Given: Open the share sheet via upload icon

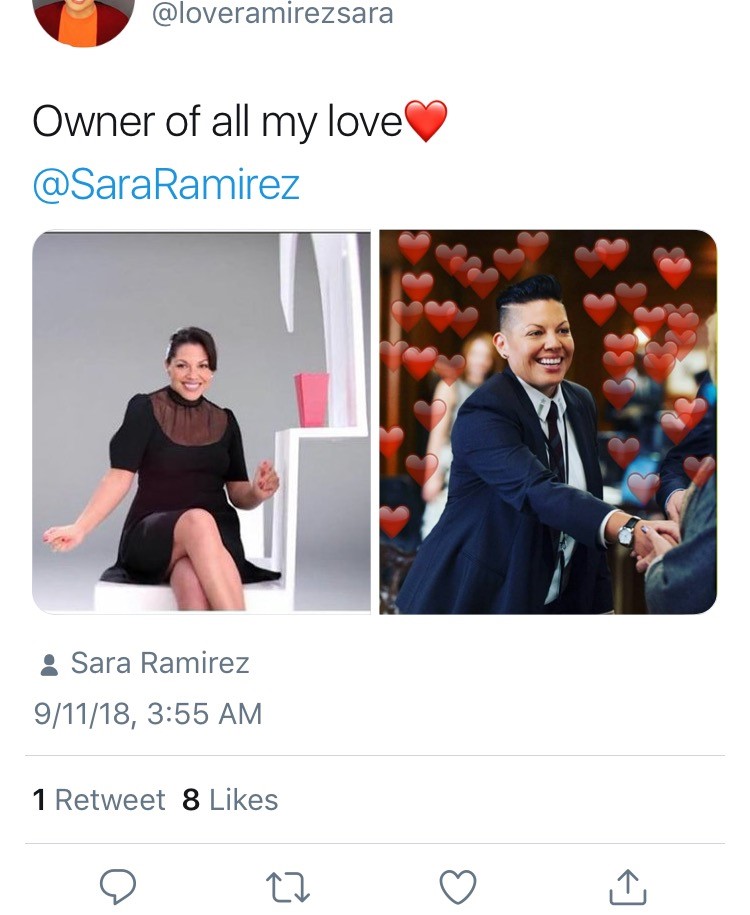Looking at the screenshot, I should [627, 885].
